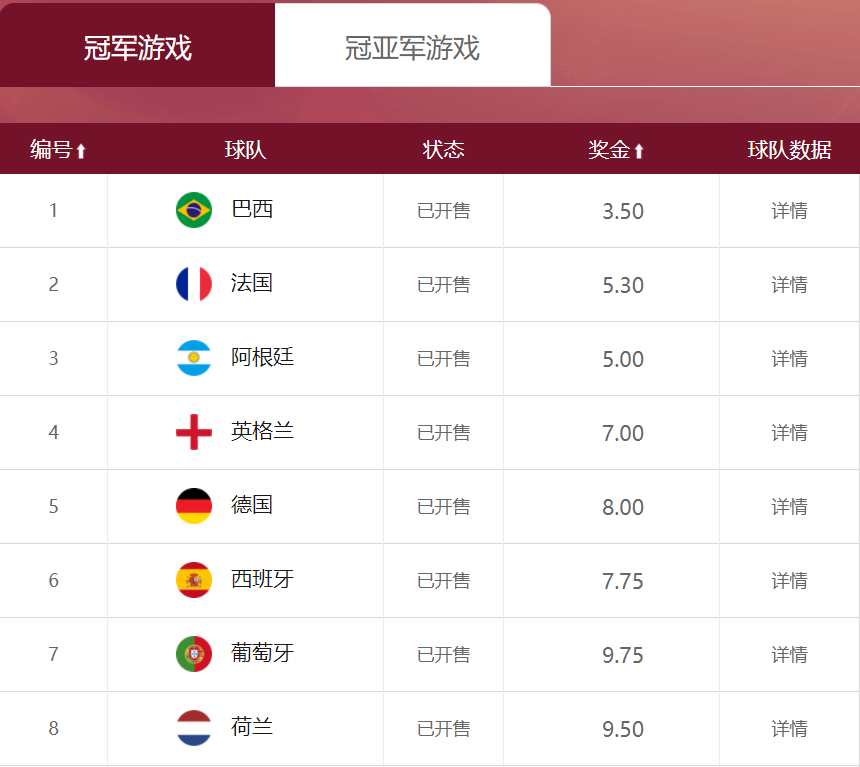860x767 pixels.
Task: Click the Netherlands flag icon
Action: click(194, 728)
